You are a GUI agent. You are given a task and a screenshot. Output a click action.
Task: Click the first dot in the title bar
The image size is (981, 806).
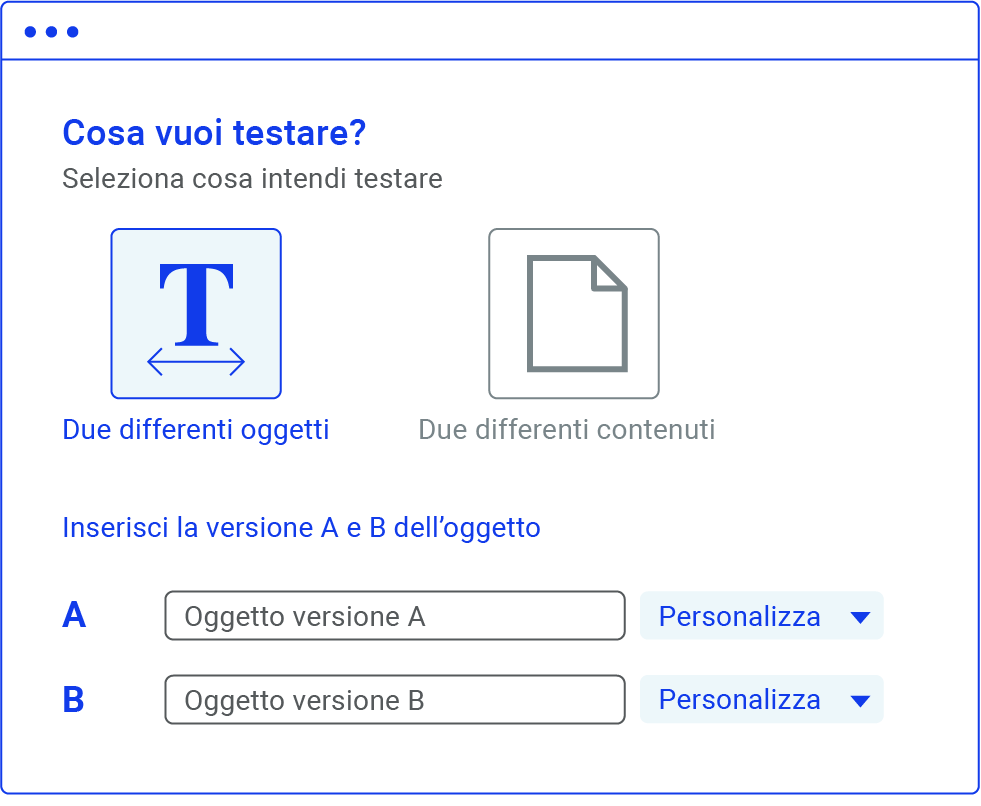(30, 32)
